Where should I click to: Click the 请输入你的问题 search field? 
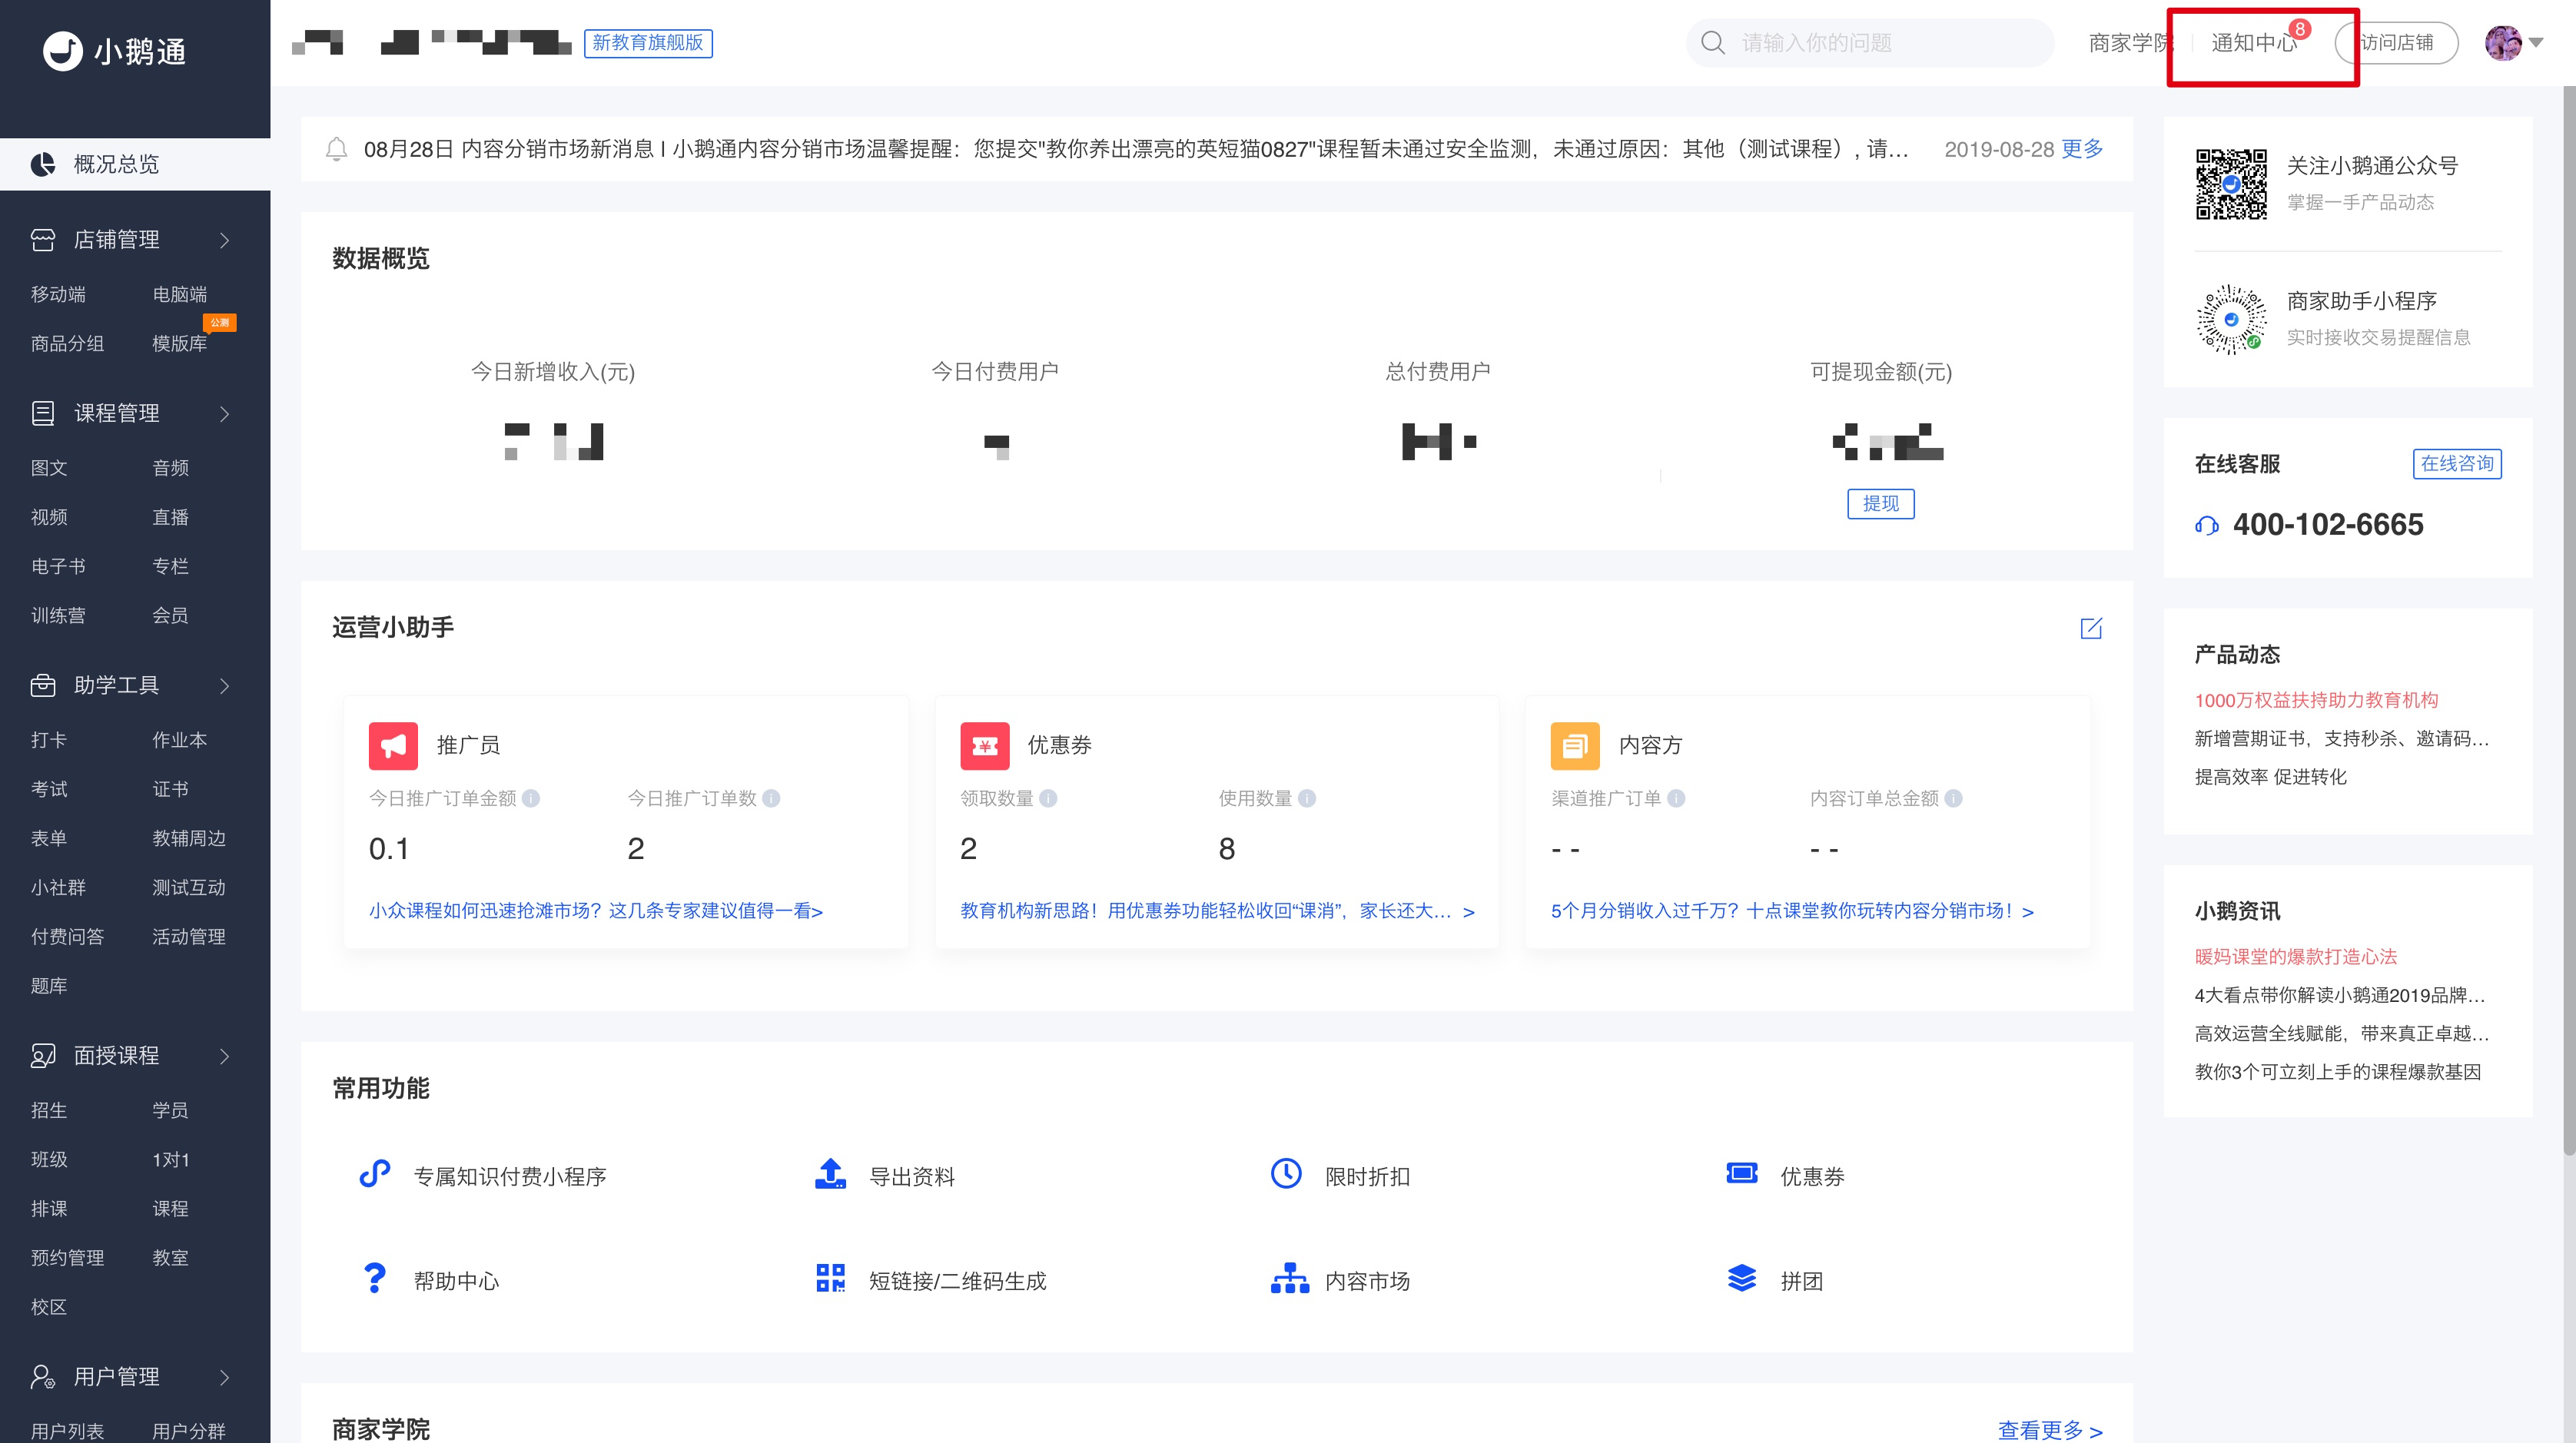[1870, 43]
